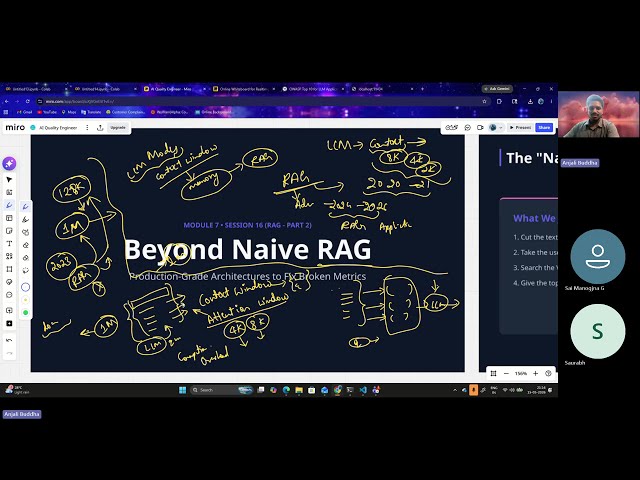Start a video call icon
This screenshot has height=480, width=640.
480,128
